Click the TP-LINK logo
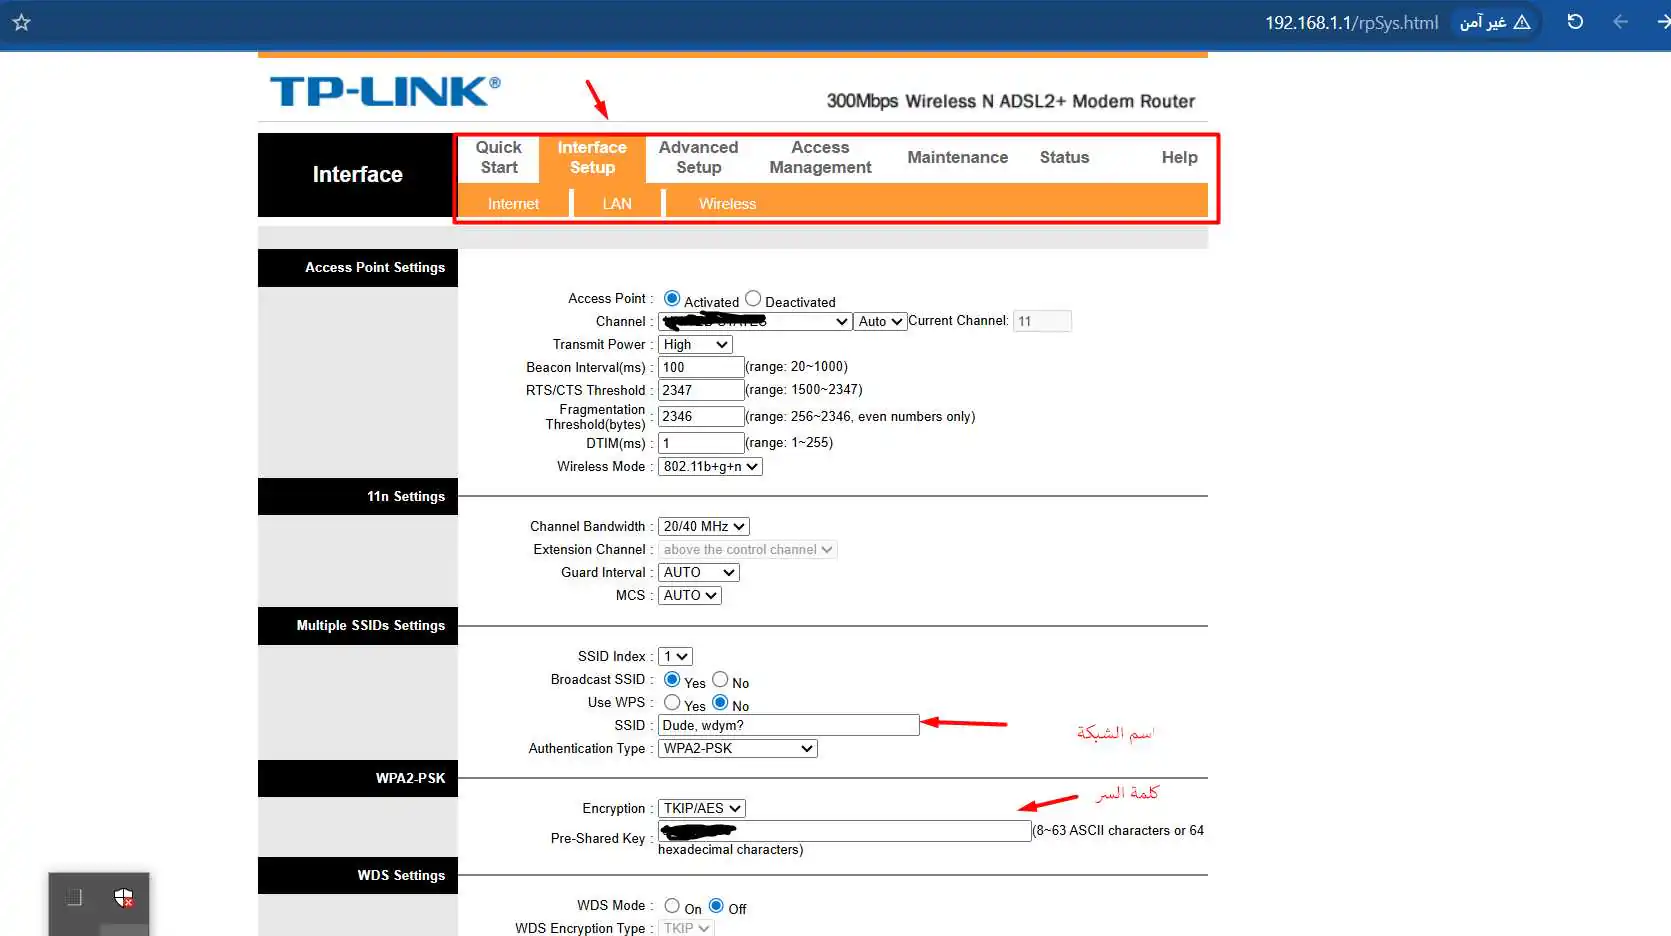This screenshot has width=1671, height=936. click(385, 92)
